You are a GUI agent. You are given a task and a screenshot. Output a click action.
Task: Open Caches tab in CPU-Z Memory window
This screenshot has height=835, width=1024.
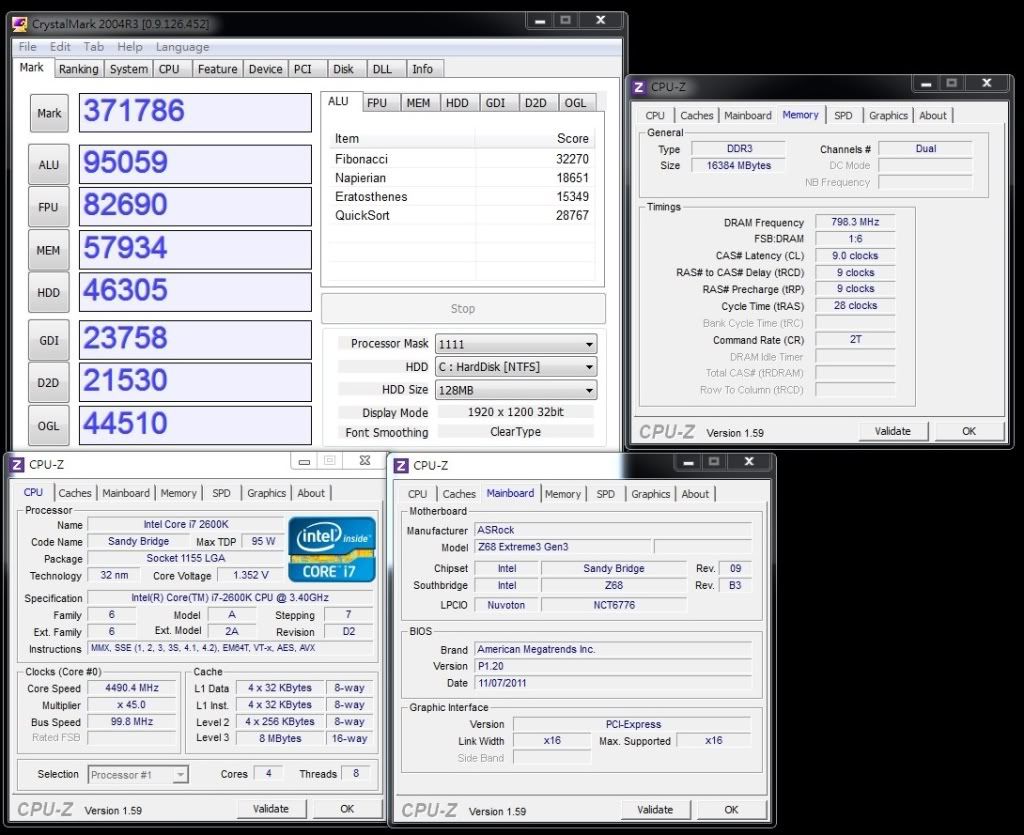tap(697, 116)
